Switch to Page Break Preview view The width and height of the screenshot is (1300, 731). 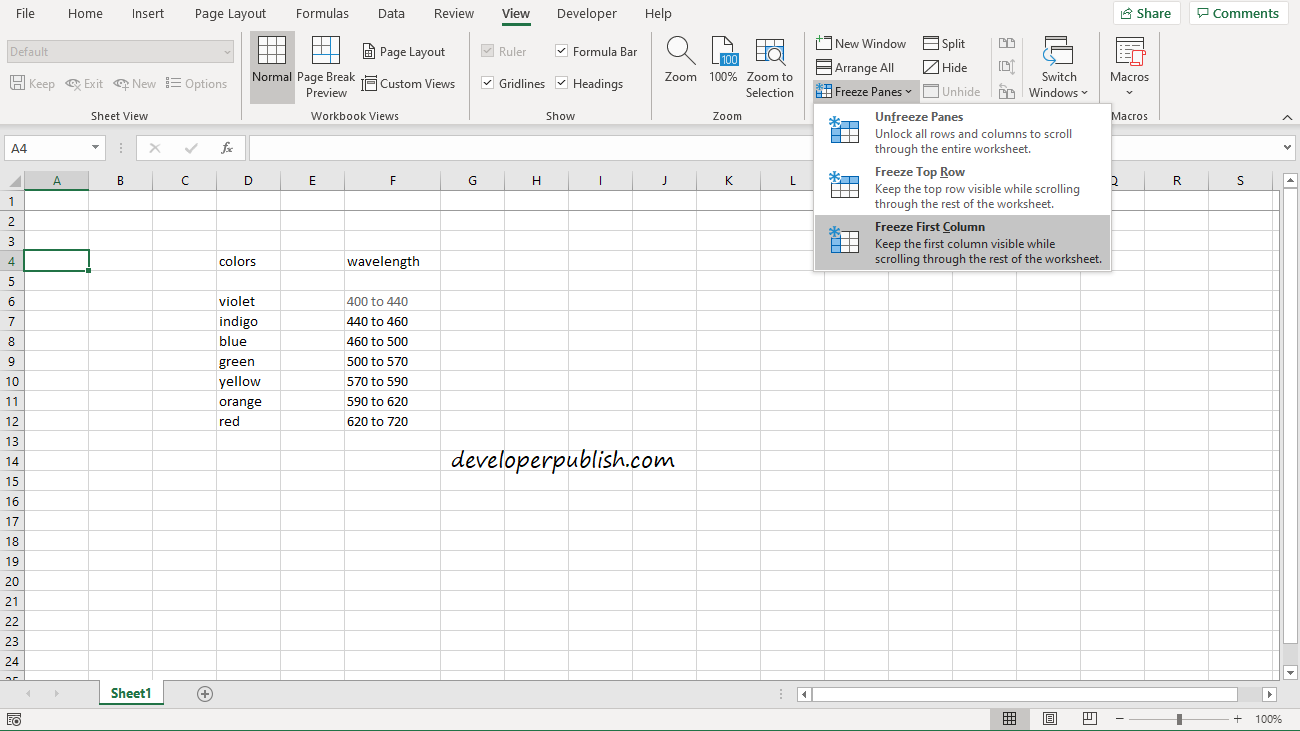click(x=325, y=66)
